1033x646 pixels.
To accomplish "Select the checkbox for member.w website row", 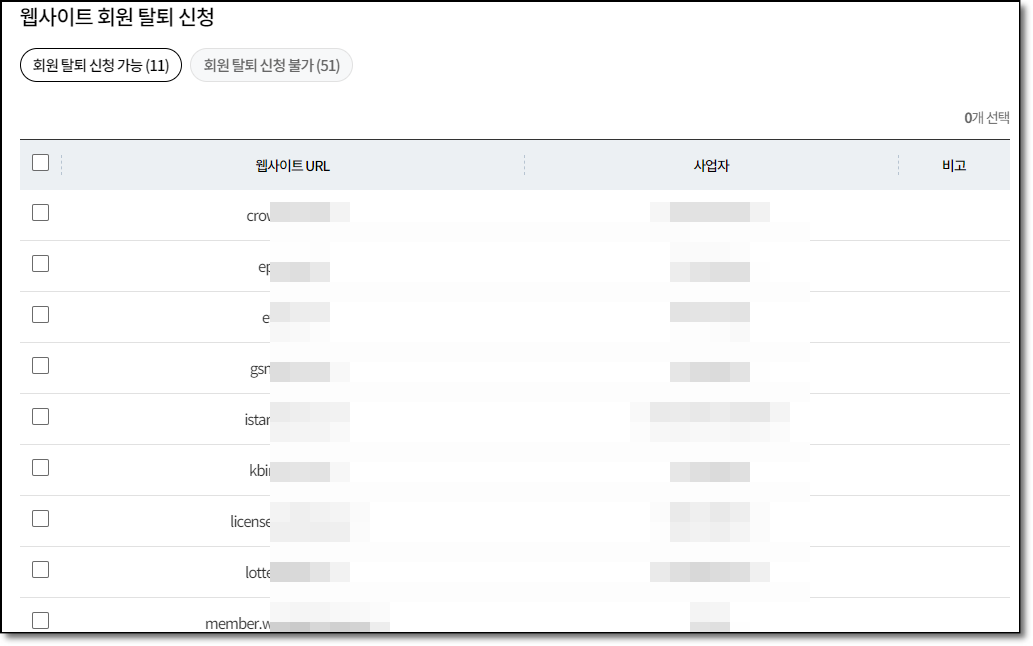I will pos(40,620).
